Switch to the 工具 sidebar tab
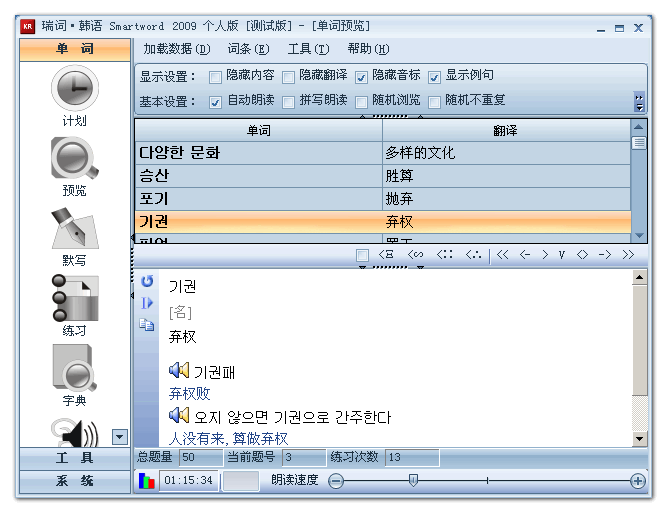The width and height of the screenshot is (667, 513). click(x=75, y=458)
